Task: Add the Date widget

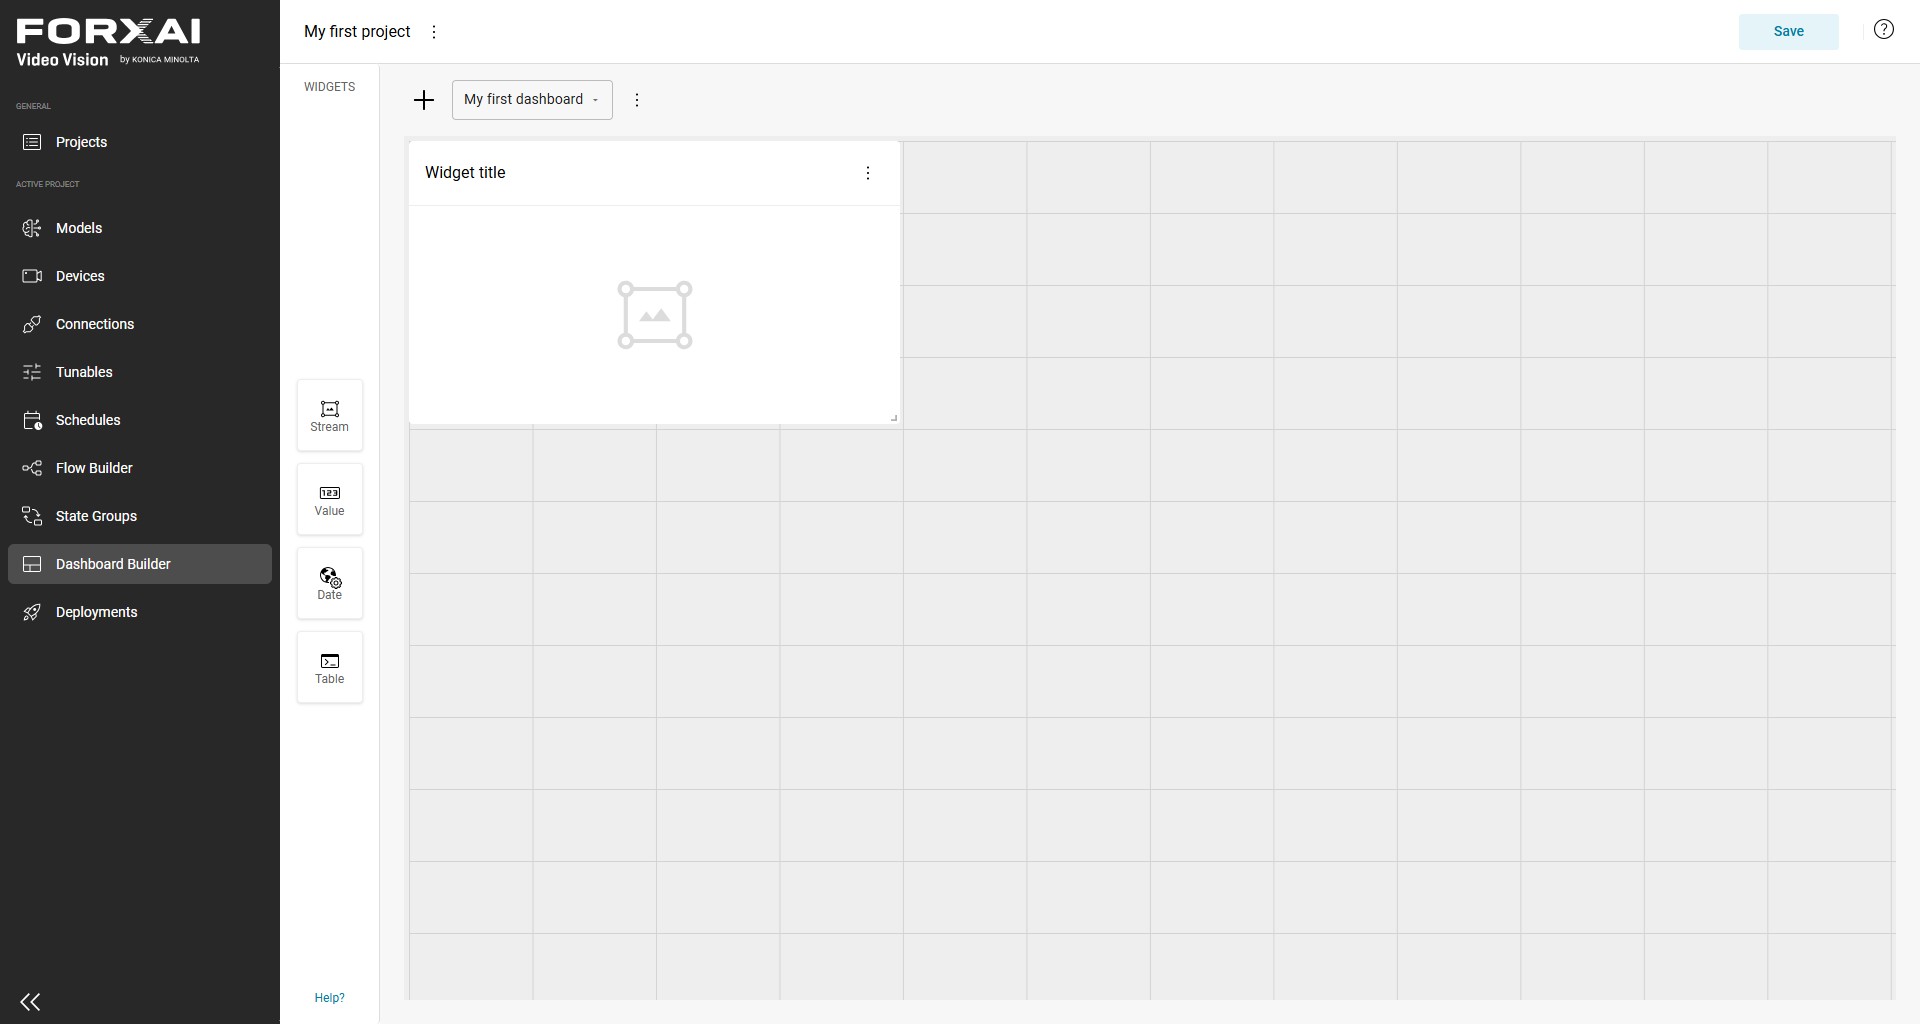Action: click(x=330, y=583)
